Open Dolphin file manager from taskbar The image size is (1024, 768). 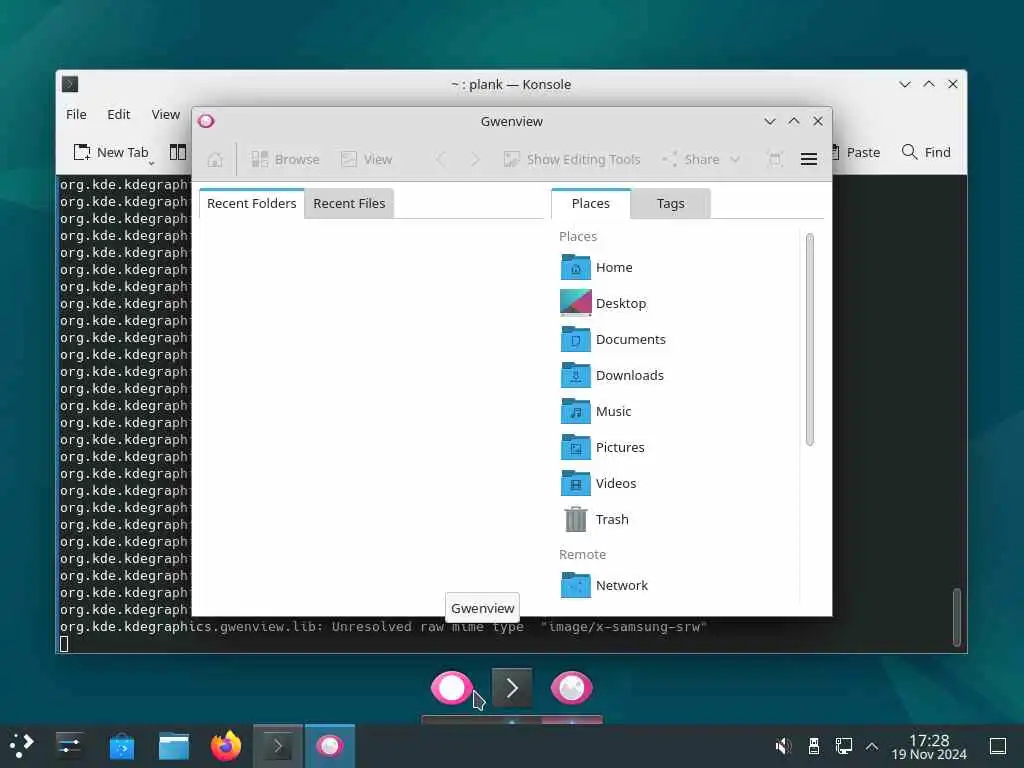coord(174,746)
